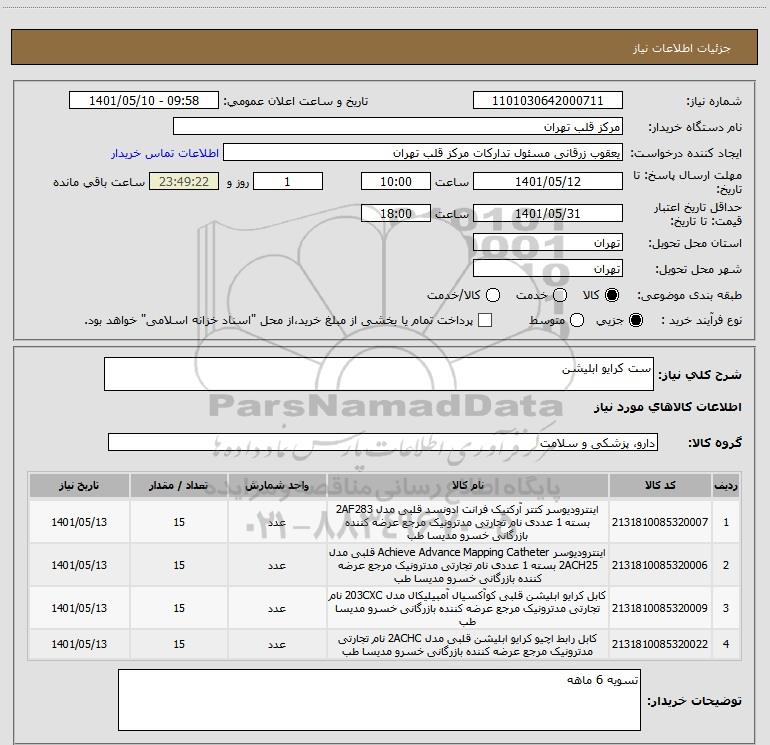
Task: Click the announcement date field 1401/05/10 - 09:58
Action: tap(144, 100)
